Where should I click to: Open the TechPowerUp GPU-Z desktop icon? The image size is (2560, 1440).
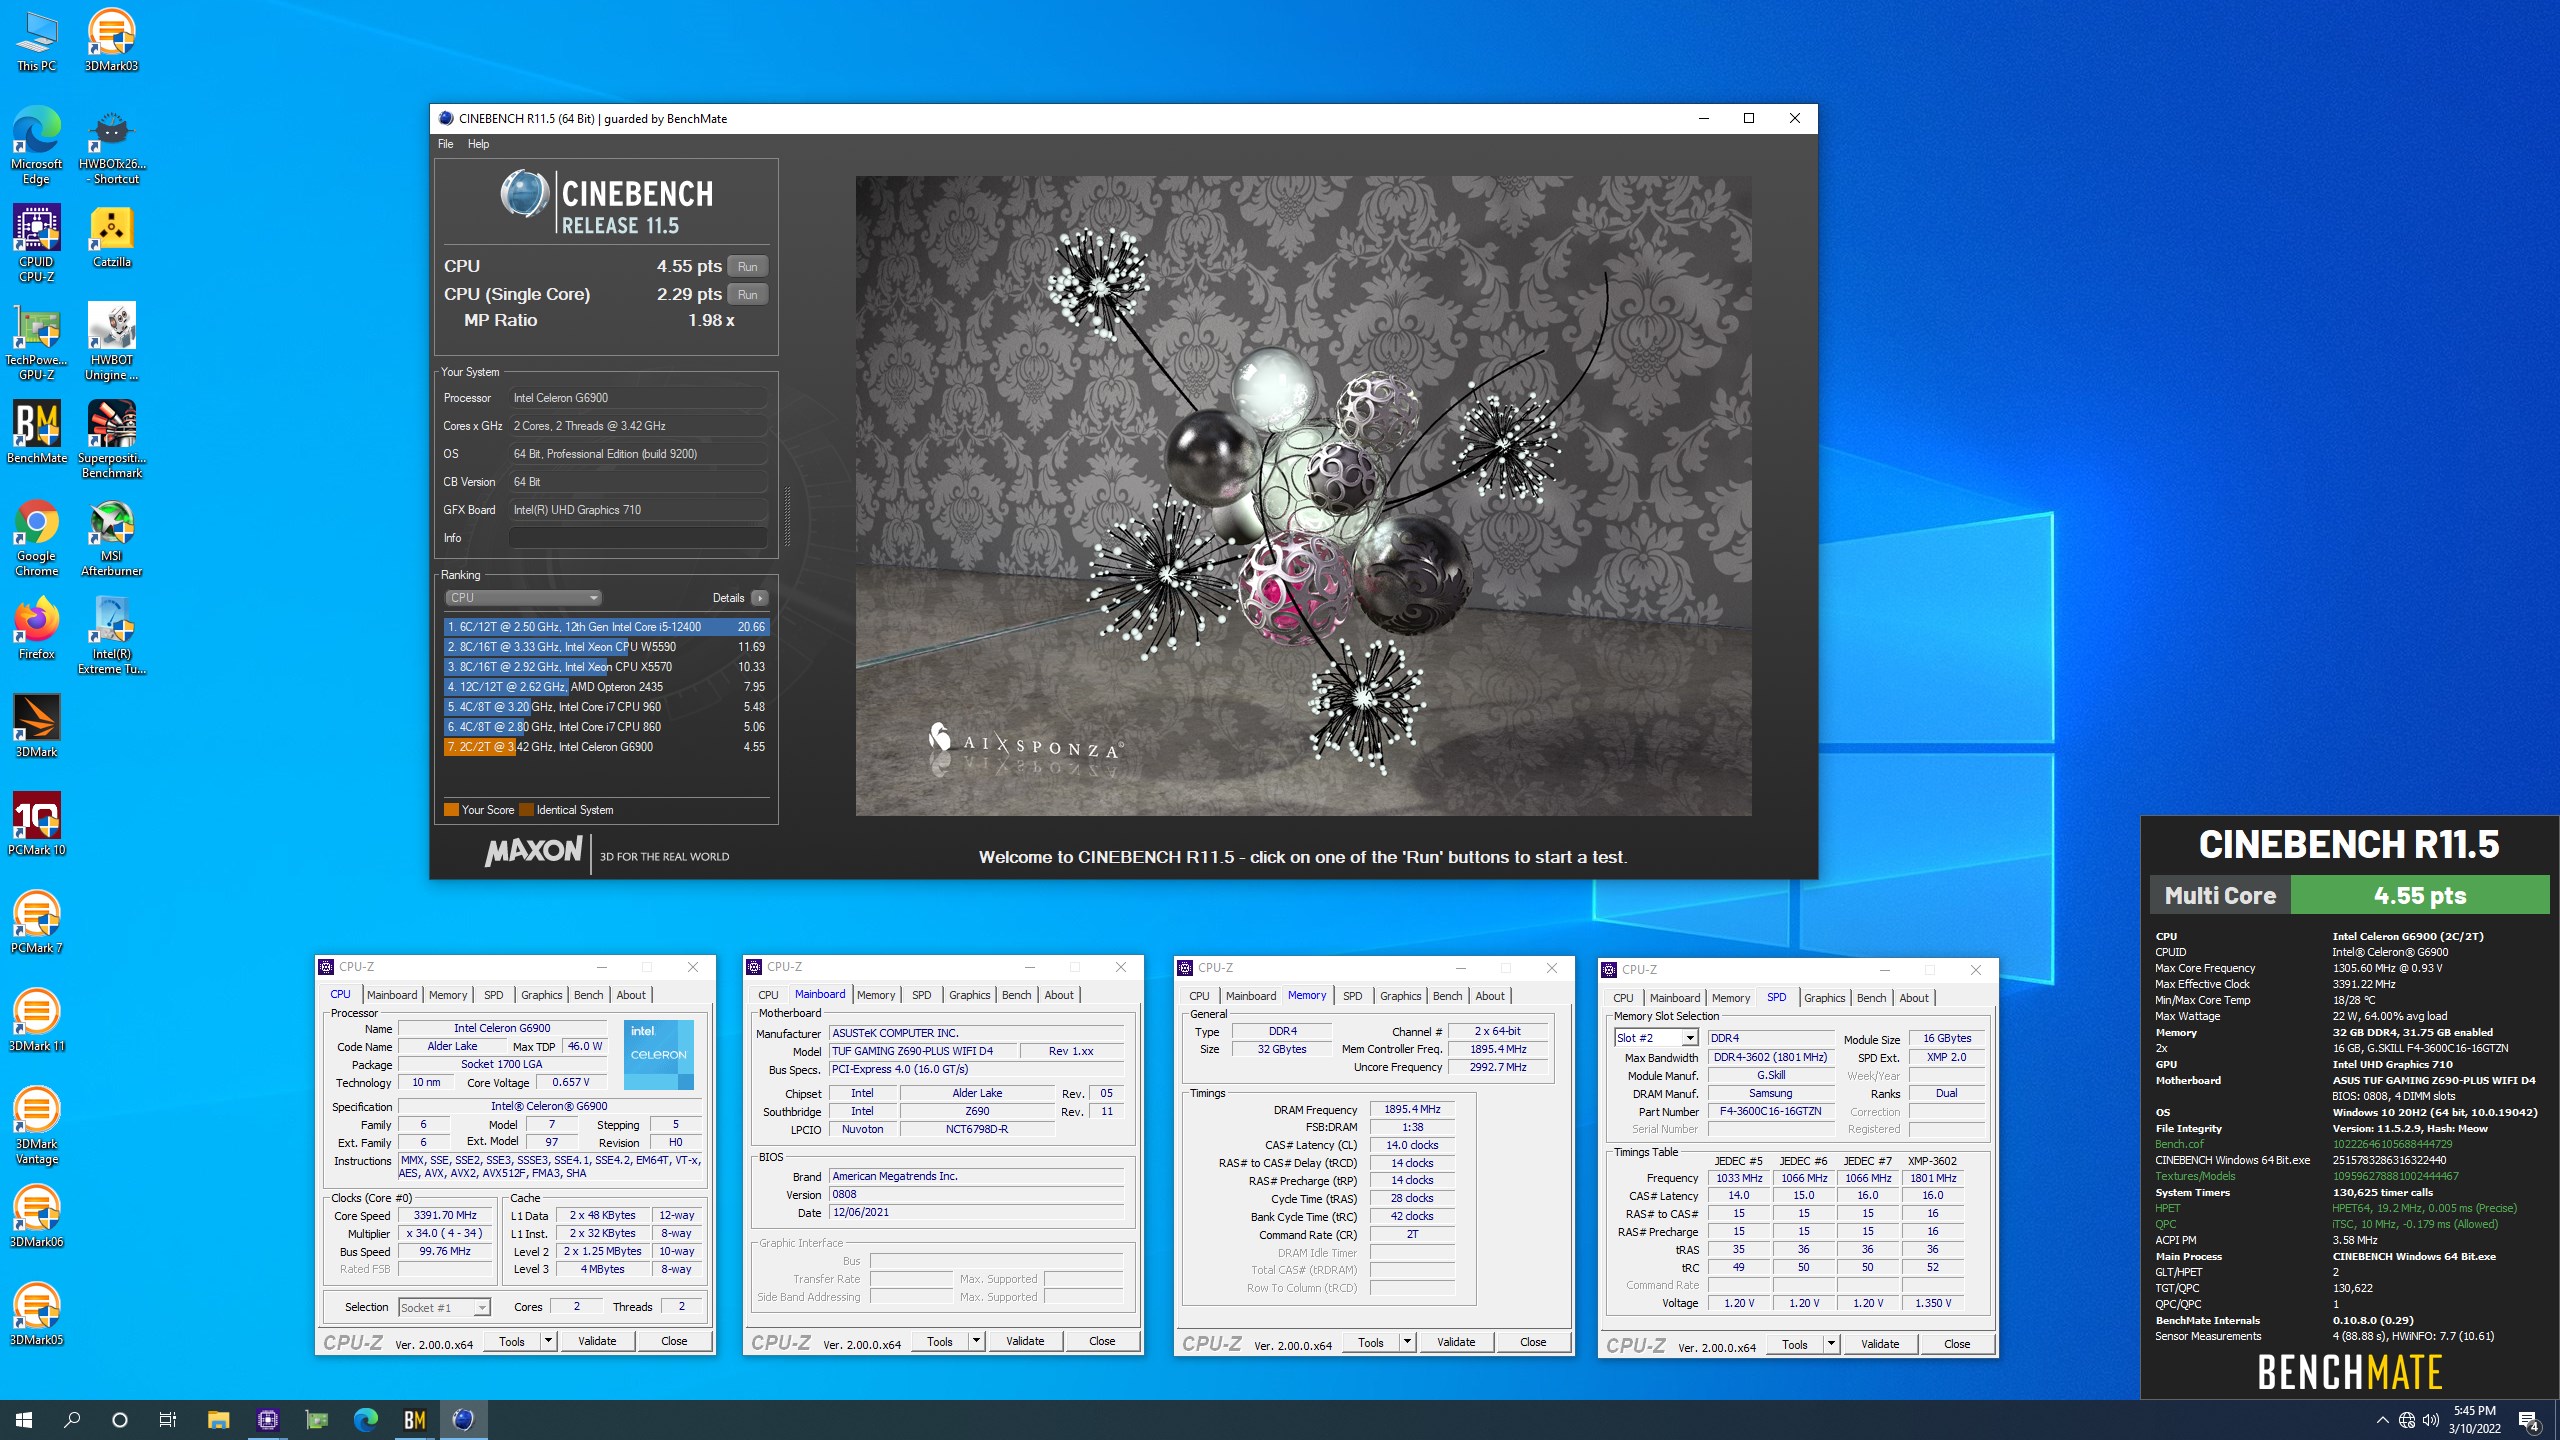(36, 342)
